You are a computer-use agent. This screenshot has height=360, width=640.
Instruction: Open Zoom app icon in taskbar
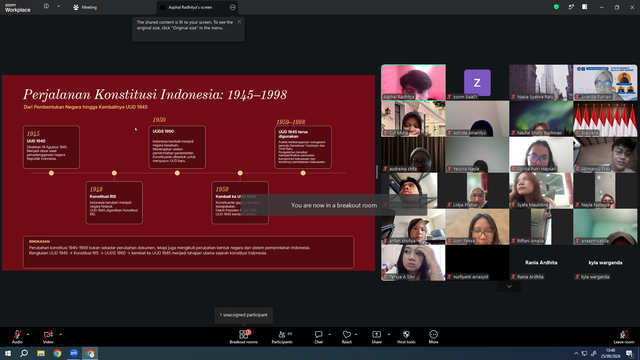pyautogui.click(x=73, y=353)
